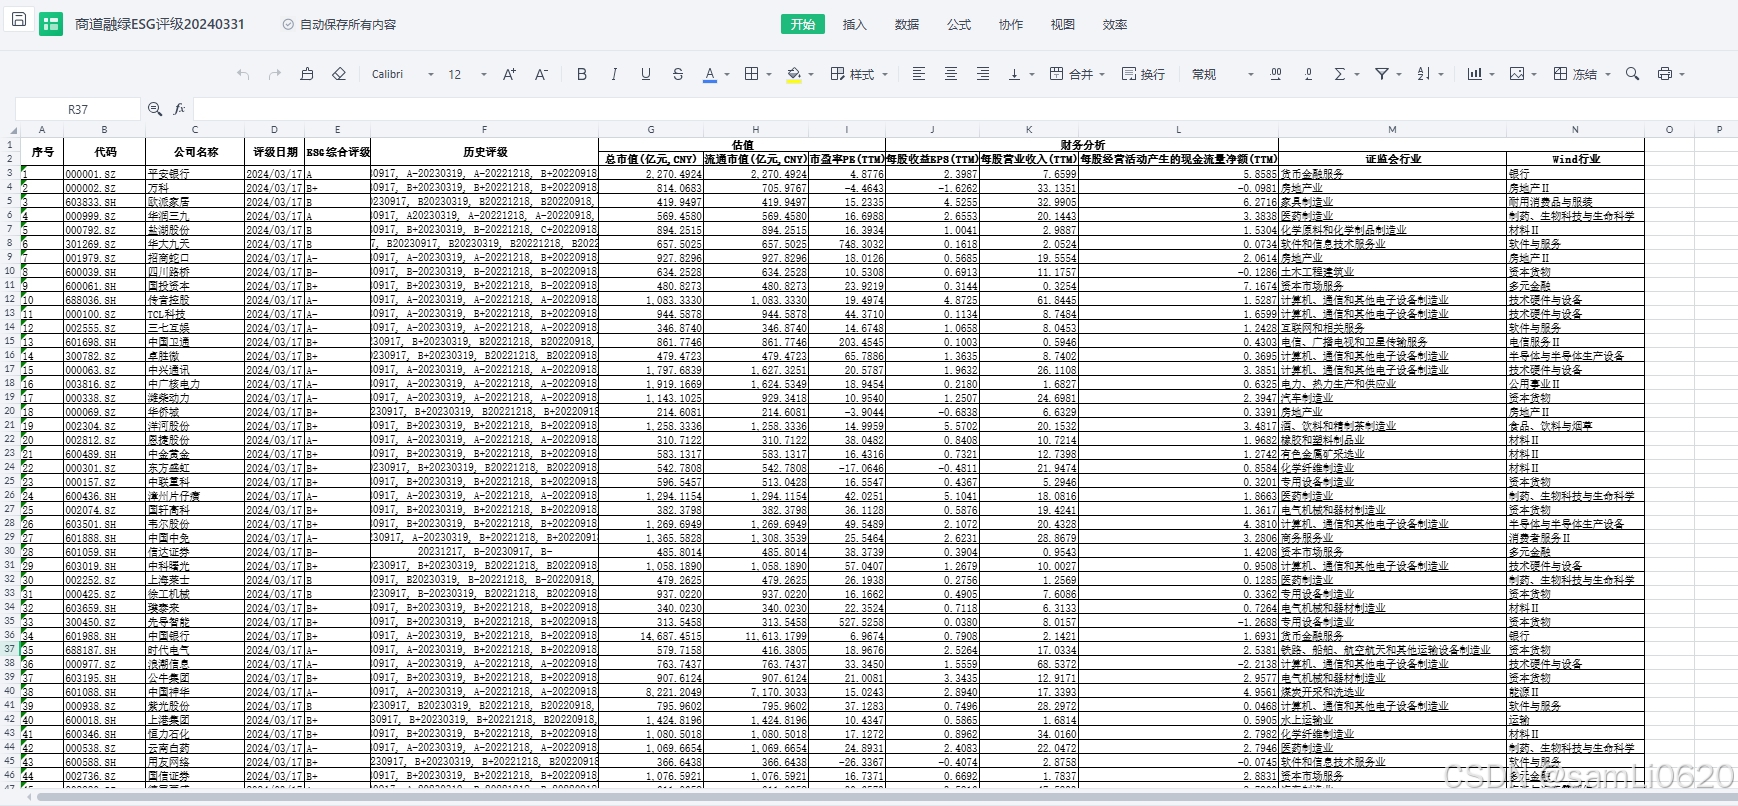The width and height of the screenshot is (1738, 806).
Task: Switch to the 数据 tab
Action: [907, 24]
